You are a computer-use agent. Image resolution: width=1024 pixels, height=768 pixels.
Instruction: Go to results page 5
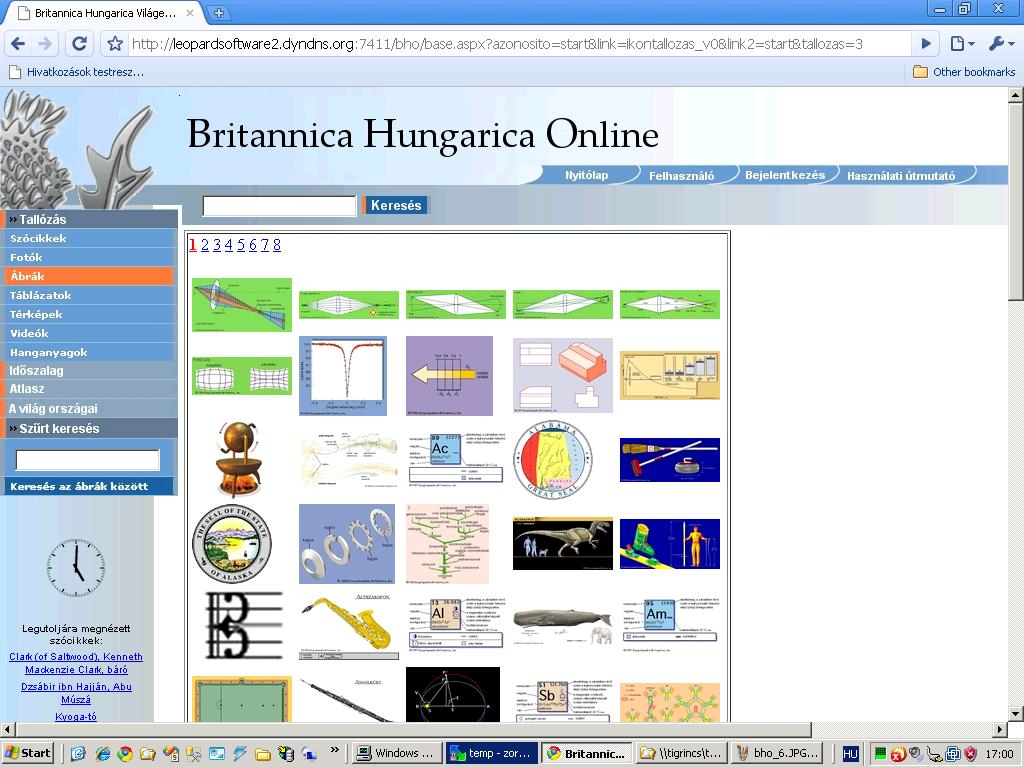coord(241,245)
